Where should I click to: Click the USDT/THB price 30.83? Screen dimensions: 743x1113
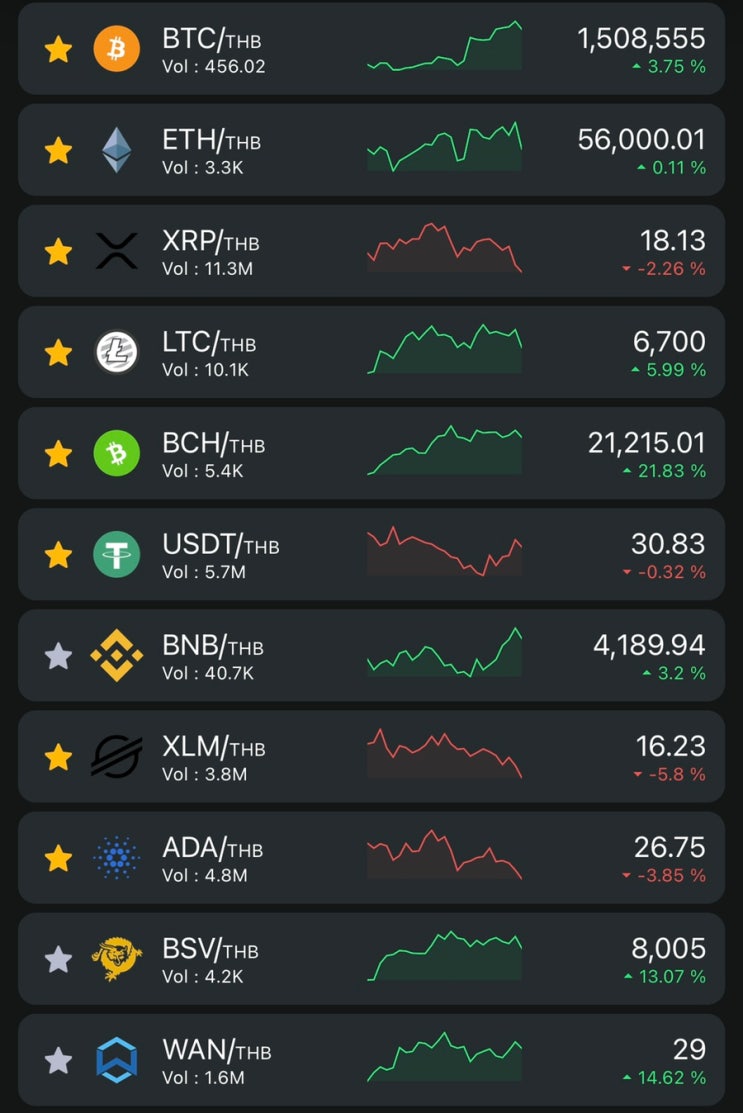click(667, 544)
